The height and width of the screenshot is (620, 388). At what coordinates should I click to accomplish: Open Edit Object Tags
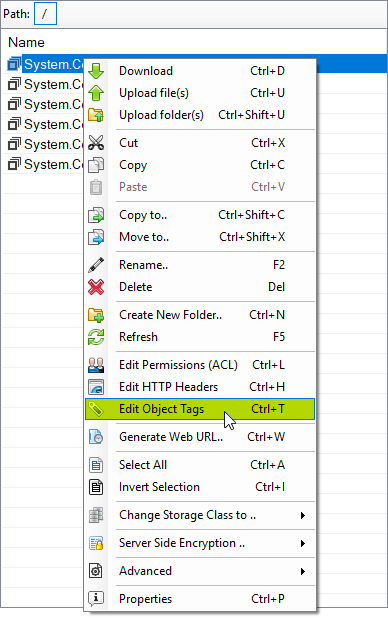[200, 409]
